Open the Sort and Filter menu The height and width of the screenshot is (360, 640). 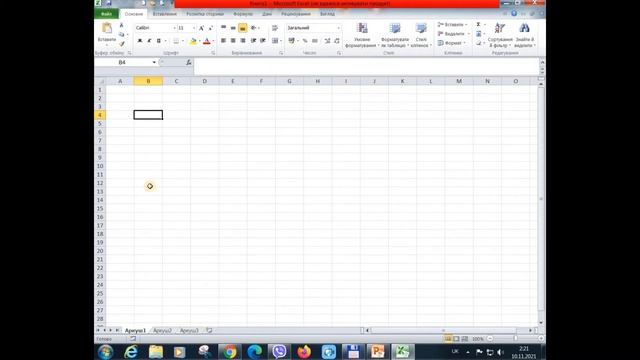click(x=500, y=36)
